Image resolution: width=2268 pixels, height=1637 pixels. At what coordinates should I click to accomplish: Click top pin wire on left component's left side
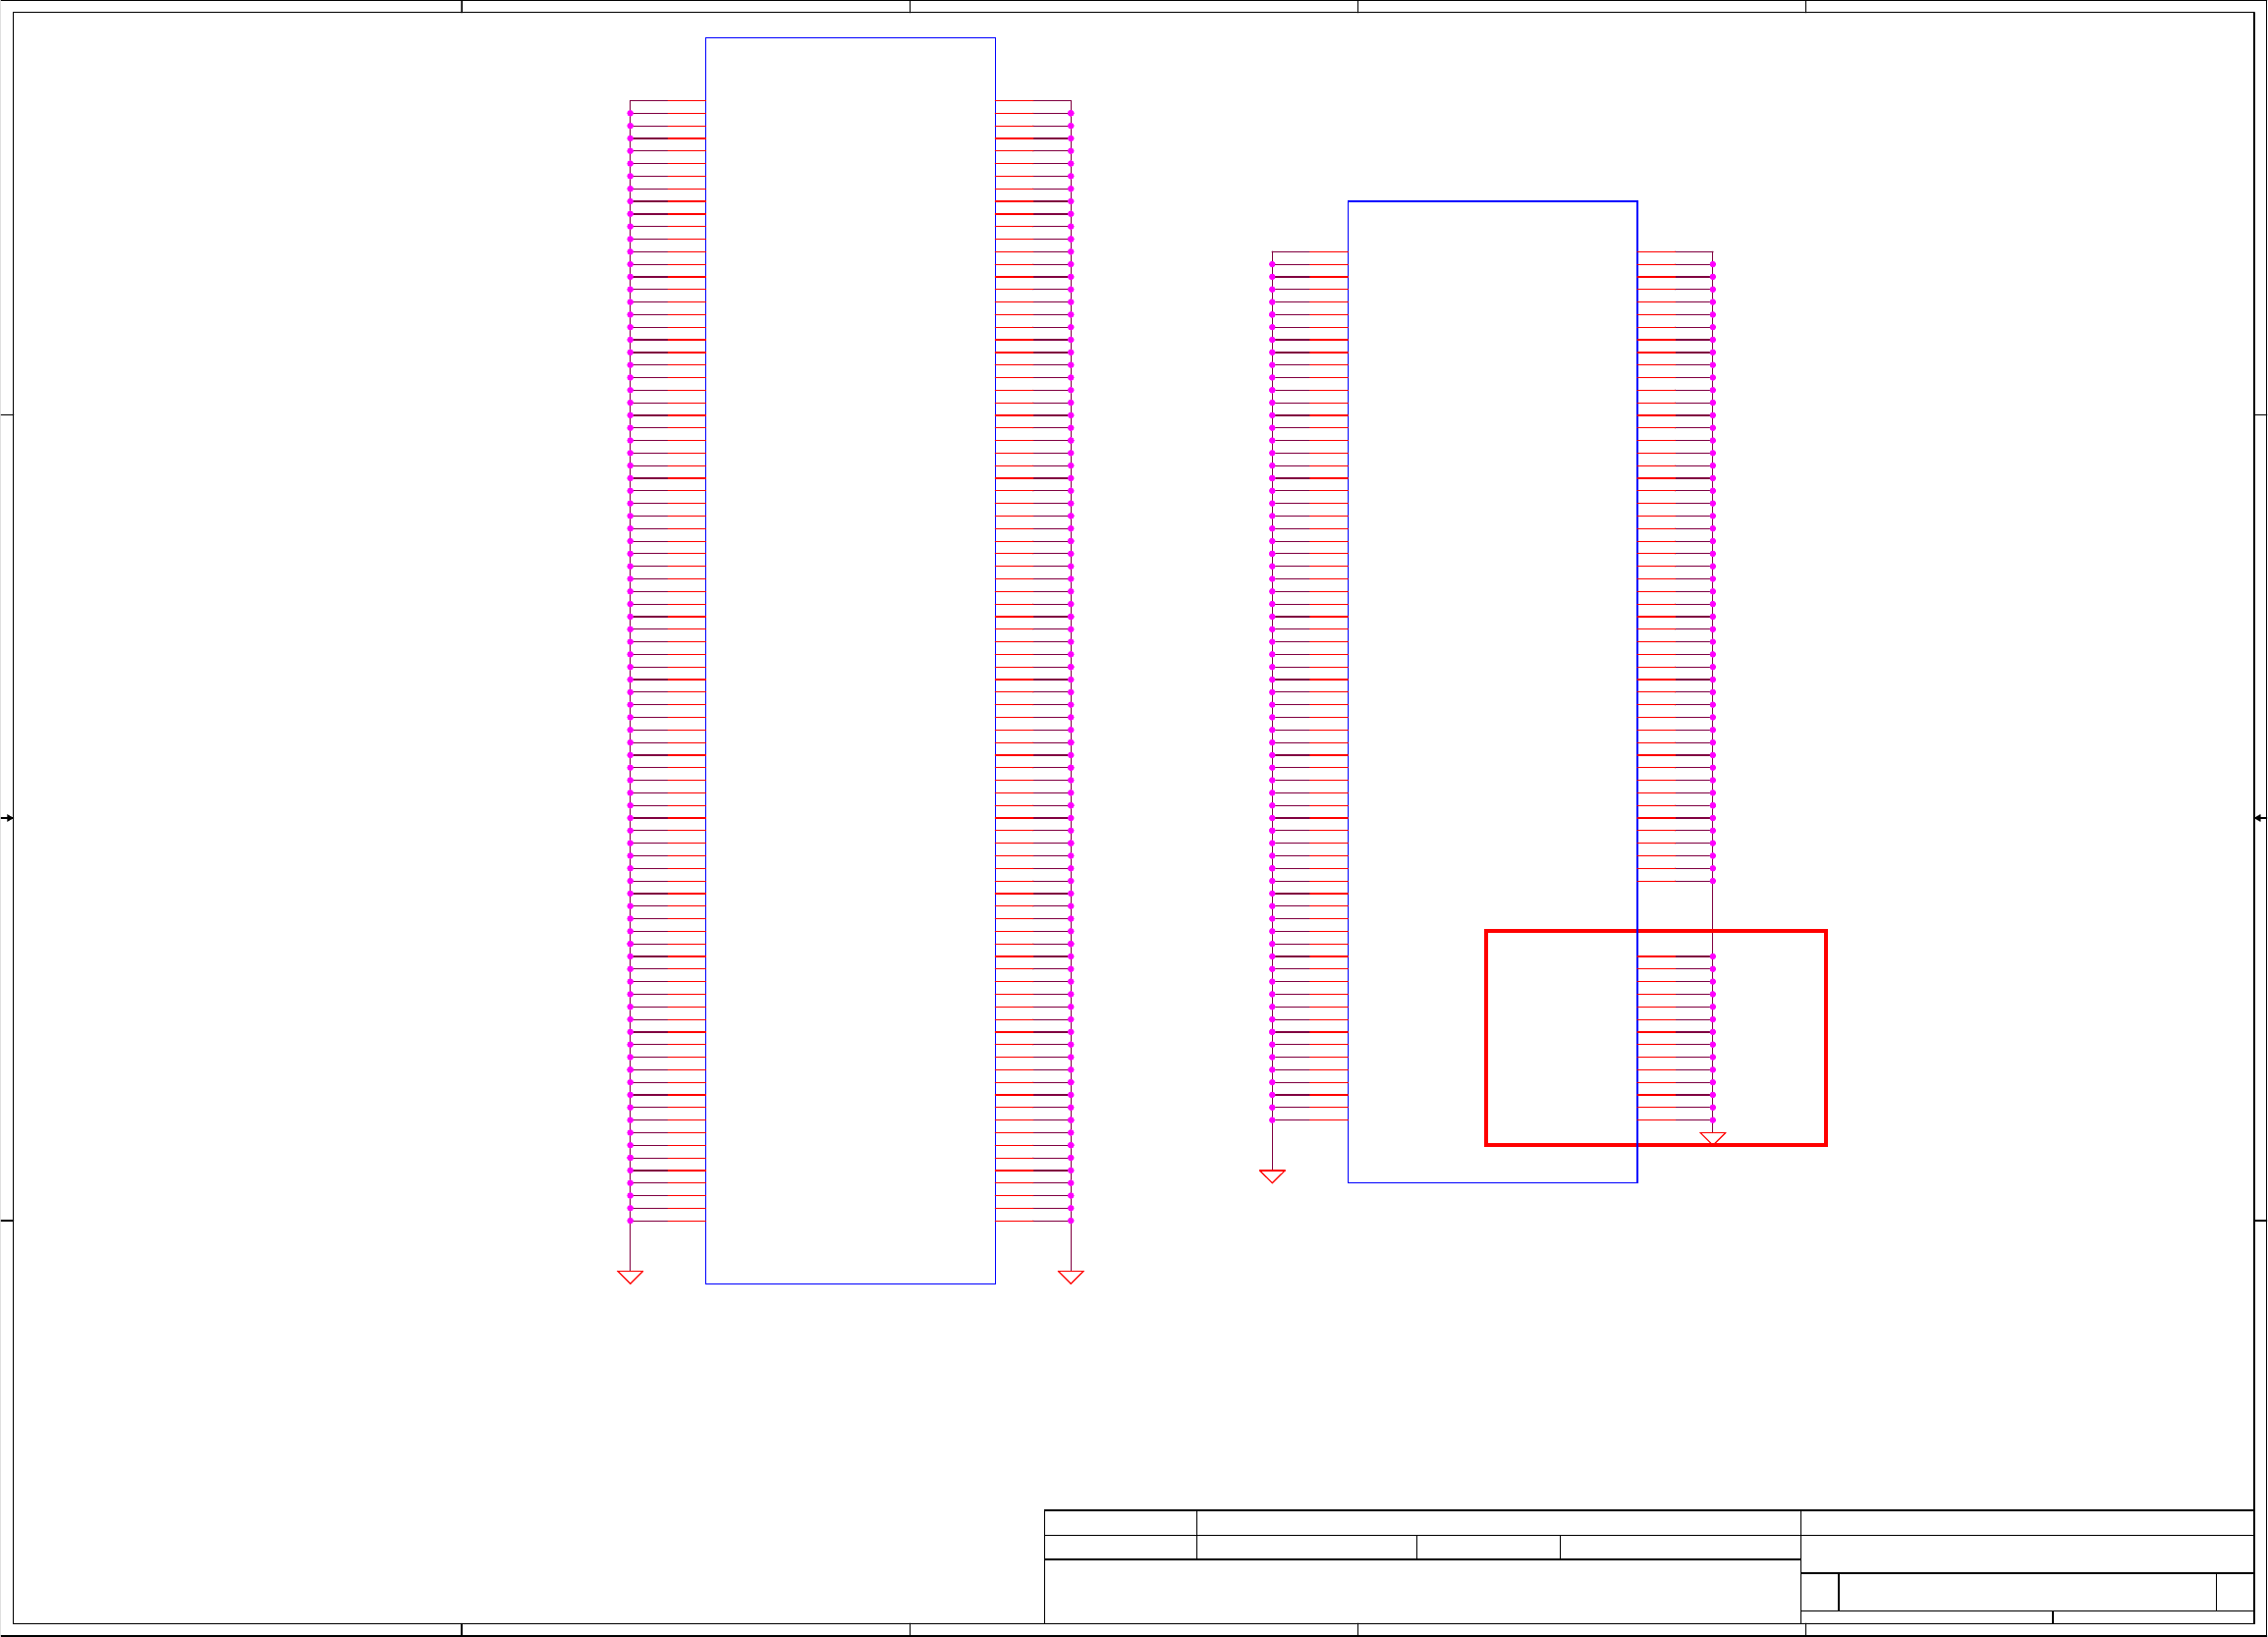pyautogui.click(x=667, y=101)
